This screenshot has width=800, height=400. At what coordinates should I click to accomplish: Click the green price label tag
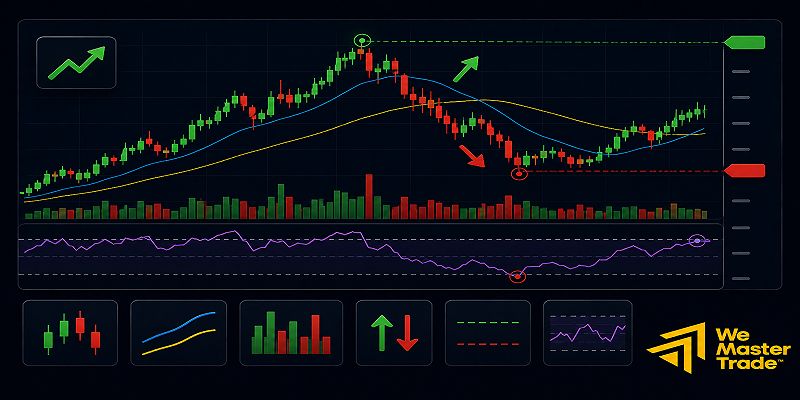(744, 42)
